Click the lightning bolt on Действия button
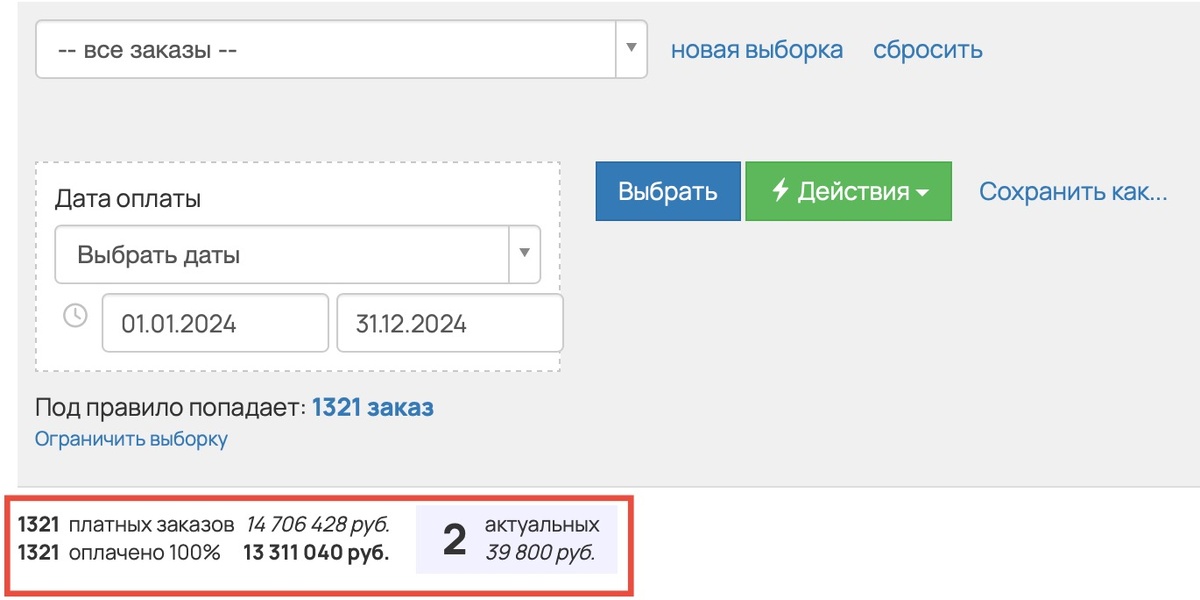 pyautogui.click(x=783, y=191)
